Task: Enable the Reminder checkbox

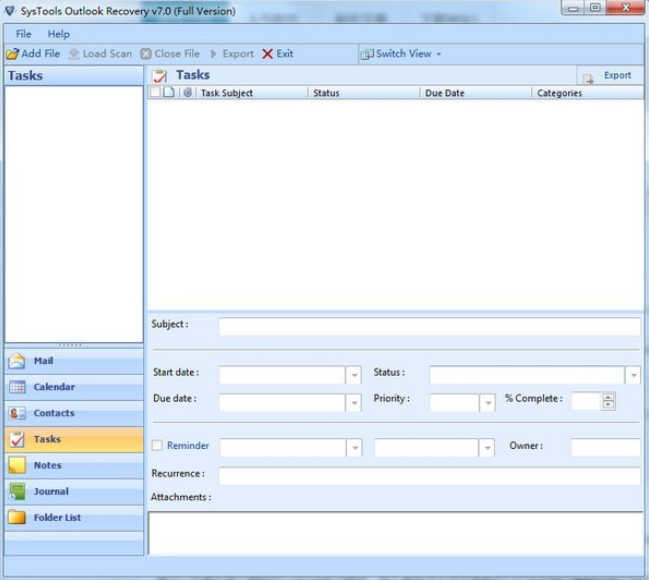Action: (157, 446)
